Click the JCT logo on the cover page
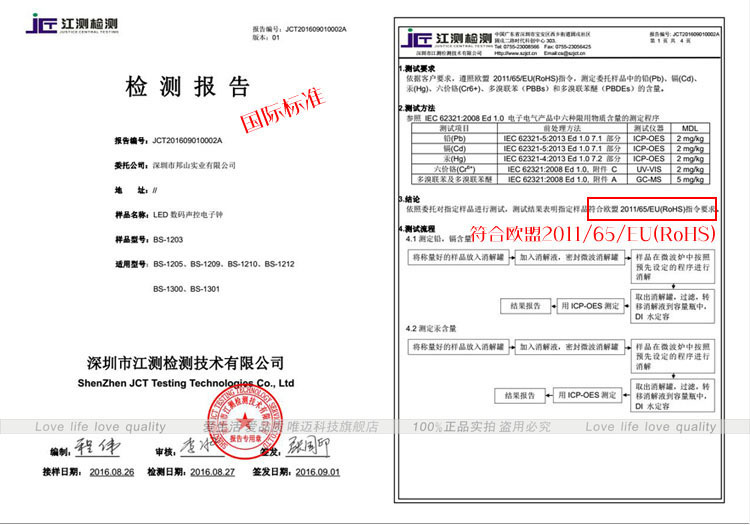Viewport: 750px width, 525px height. click(x=72, y=23)
